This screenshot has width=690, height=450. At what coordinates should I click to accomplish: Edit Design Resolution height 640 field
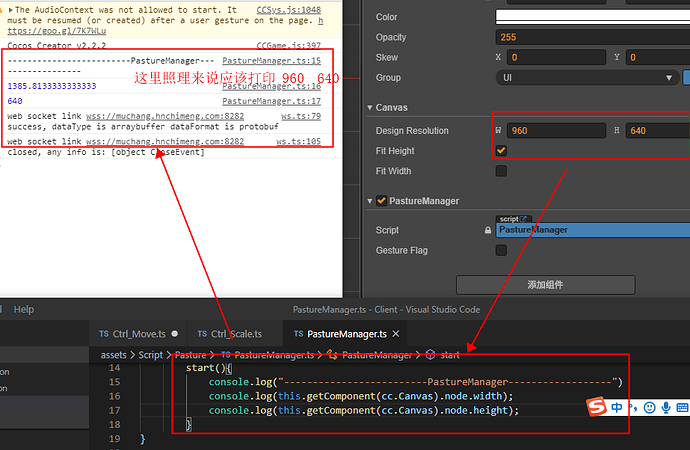tap(658, 131)
